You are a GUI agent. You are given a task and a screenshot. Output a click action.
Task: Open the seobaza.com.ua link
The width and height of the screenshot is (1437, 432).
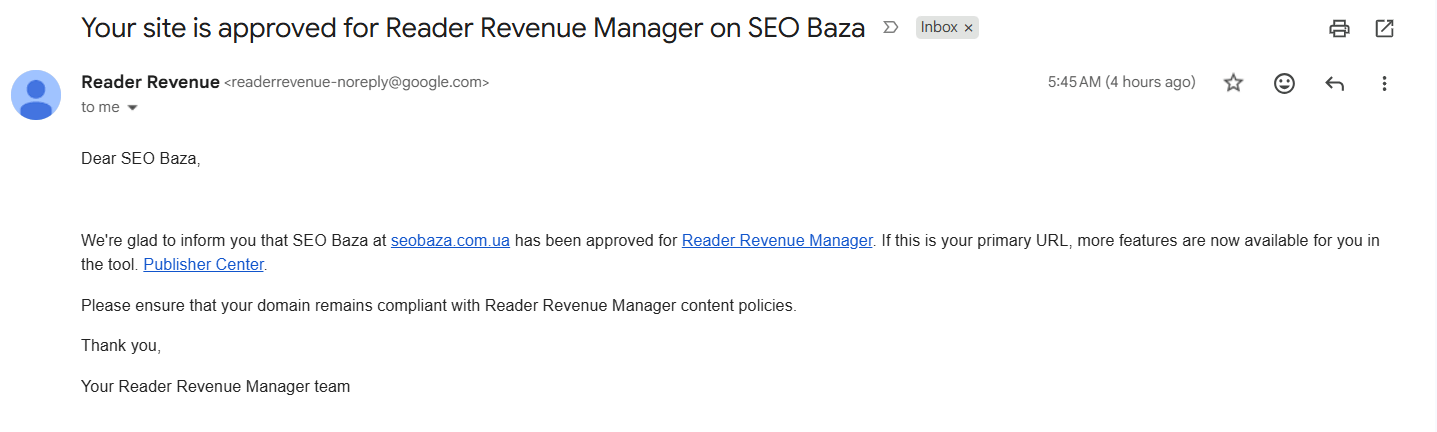tap(450, 240)
